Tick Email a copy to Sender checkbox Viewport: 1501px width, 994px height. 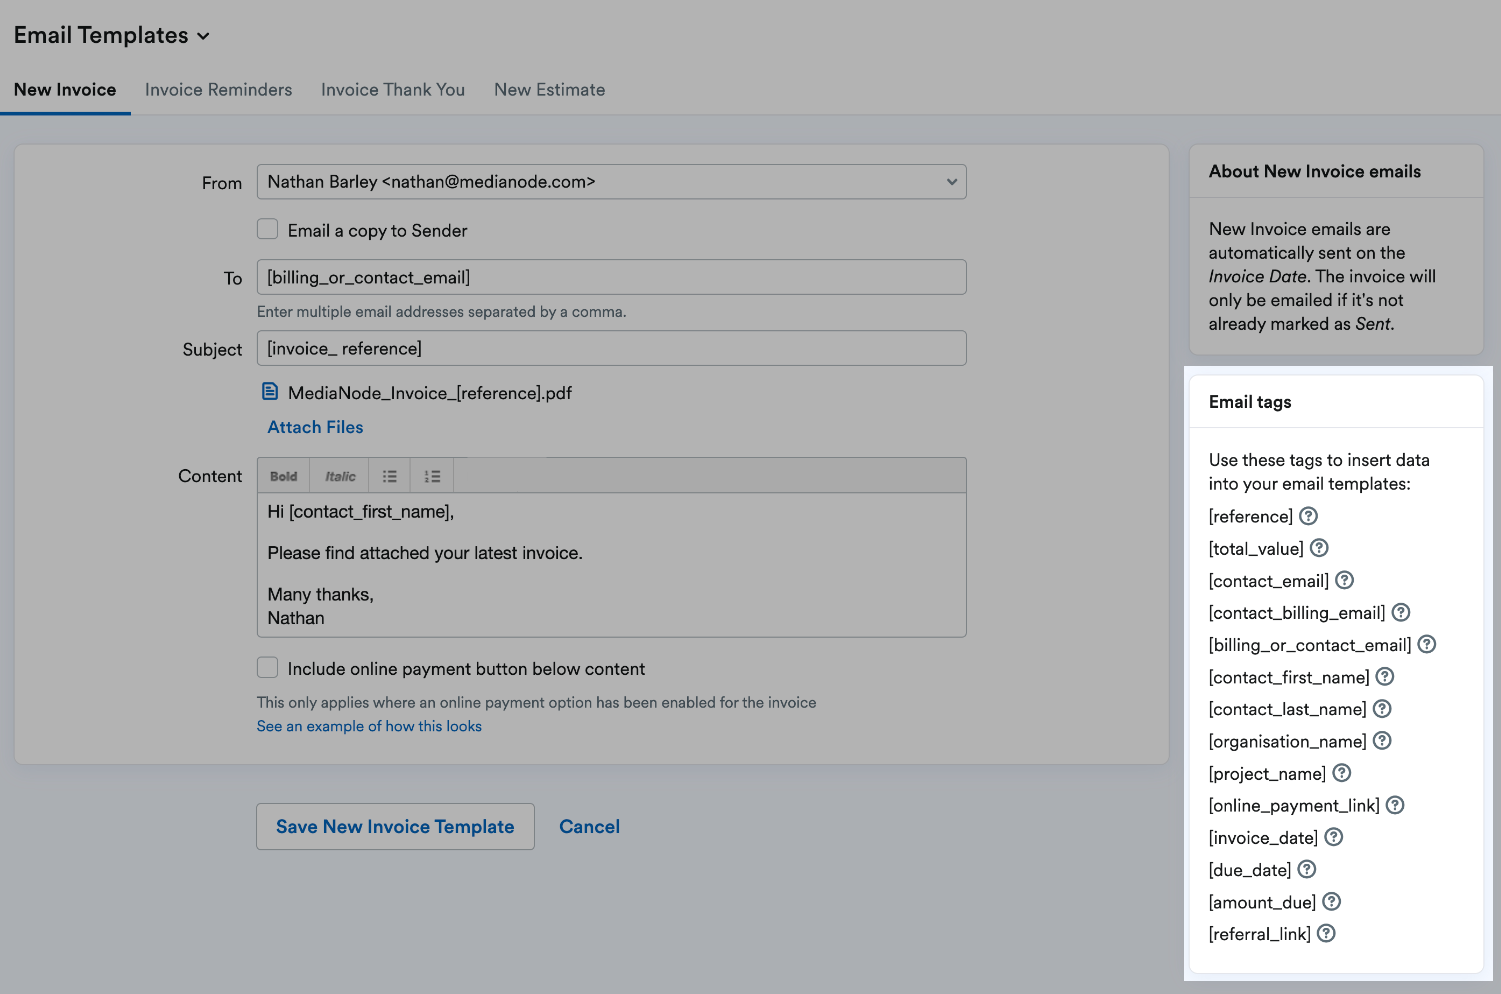267,229
